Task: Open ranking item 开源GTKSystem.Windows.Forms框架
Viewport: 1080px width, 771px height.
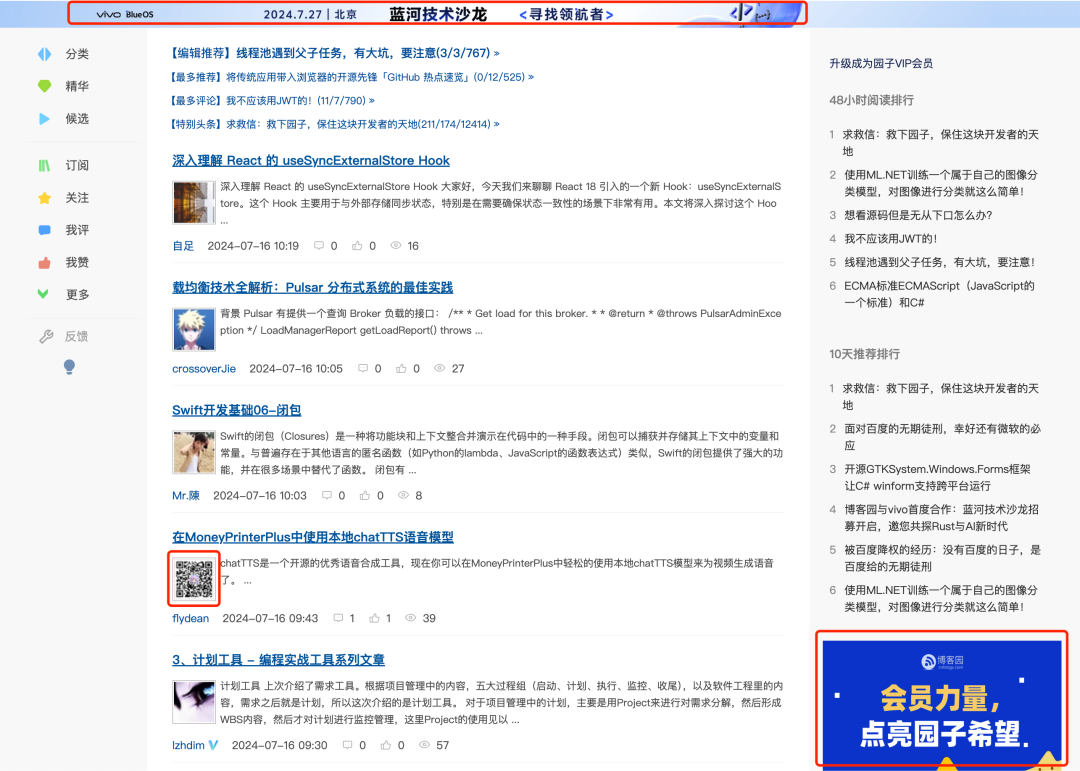Action: (x=937, y=477)
